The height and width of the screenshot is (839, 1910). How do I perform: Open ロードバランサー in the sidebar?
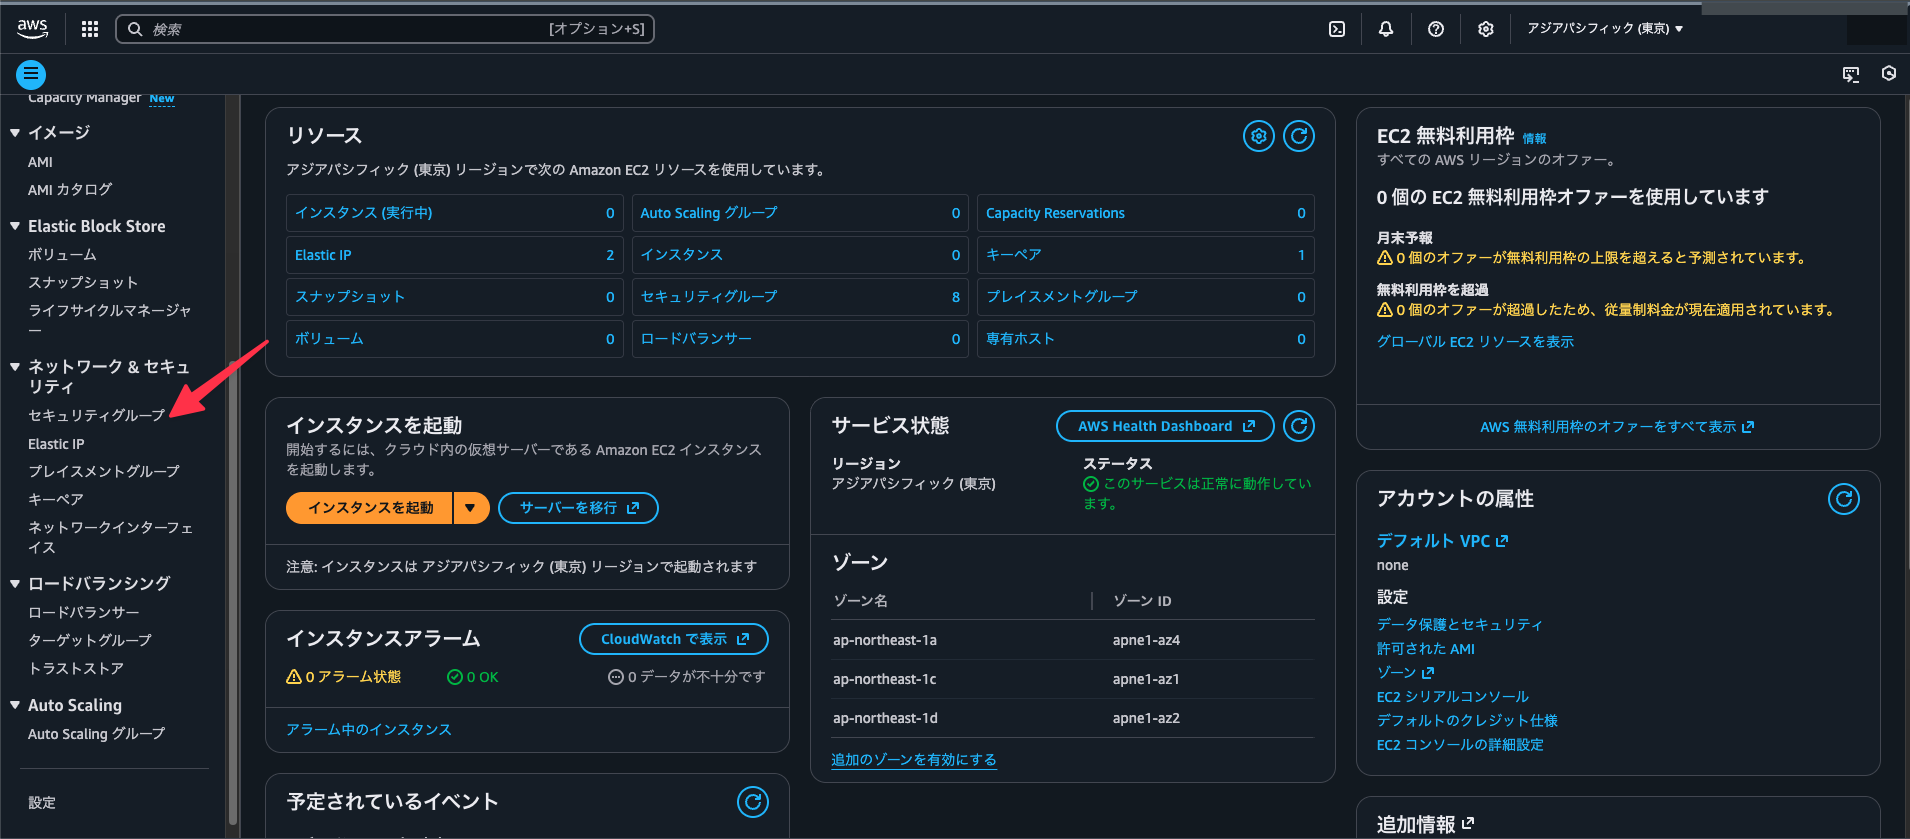click(84, 612)
